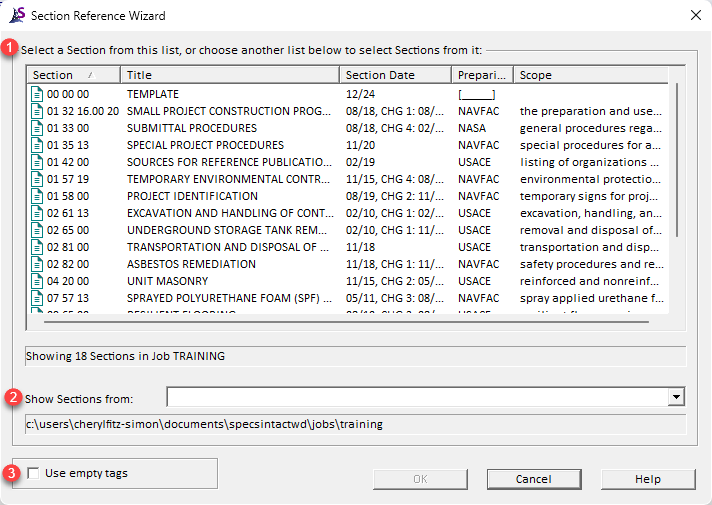Click date 11/20 in Special Project row
712x505 pixels.
(361, 145)
